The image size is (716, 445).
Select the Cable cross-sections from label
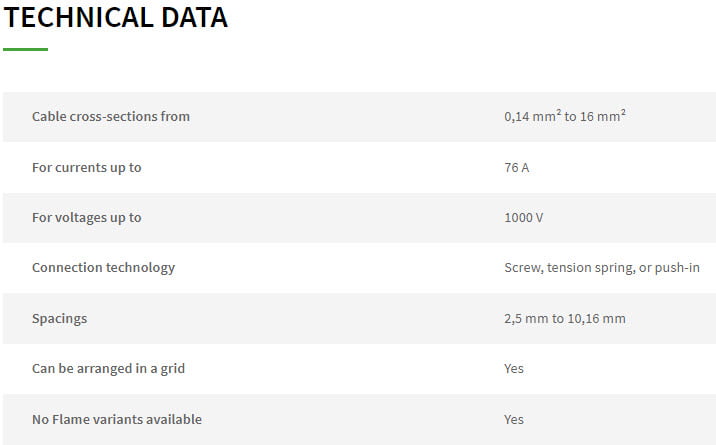[x=111, y=117]
